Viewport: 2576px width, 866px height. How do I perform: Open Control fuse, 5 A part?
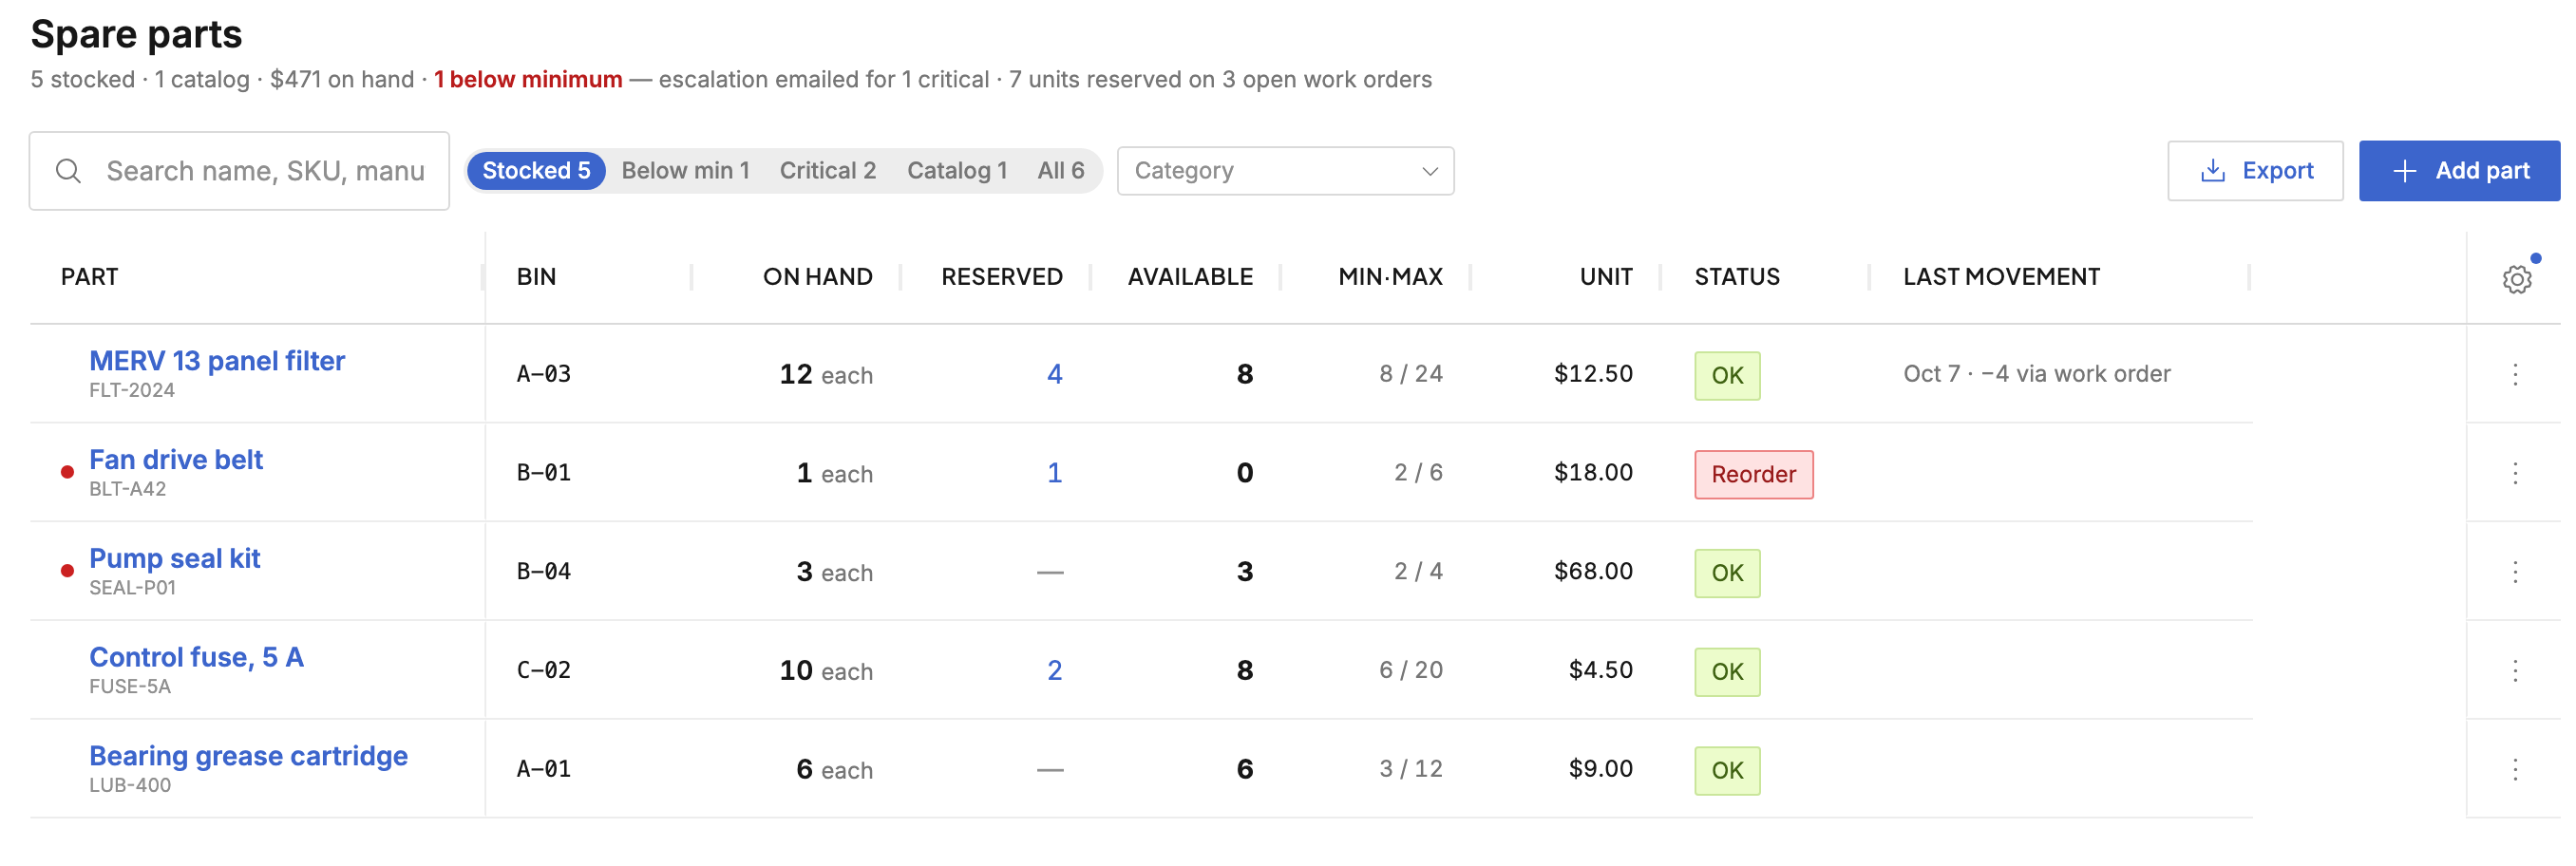[196, 657]
